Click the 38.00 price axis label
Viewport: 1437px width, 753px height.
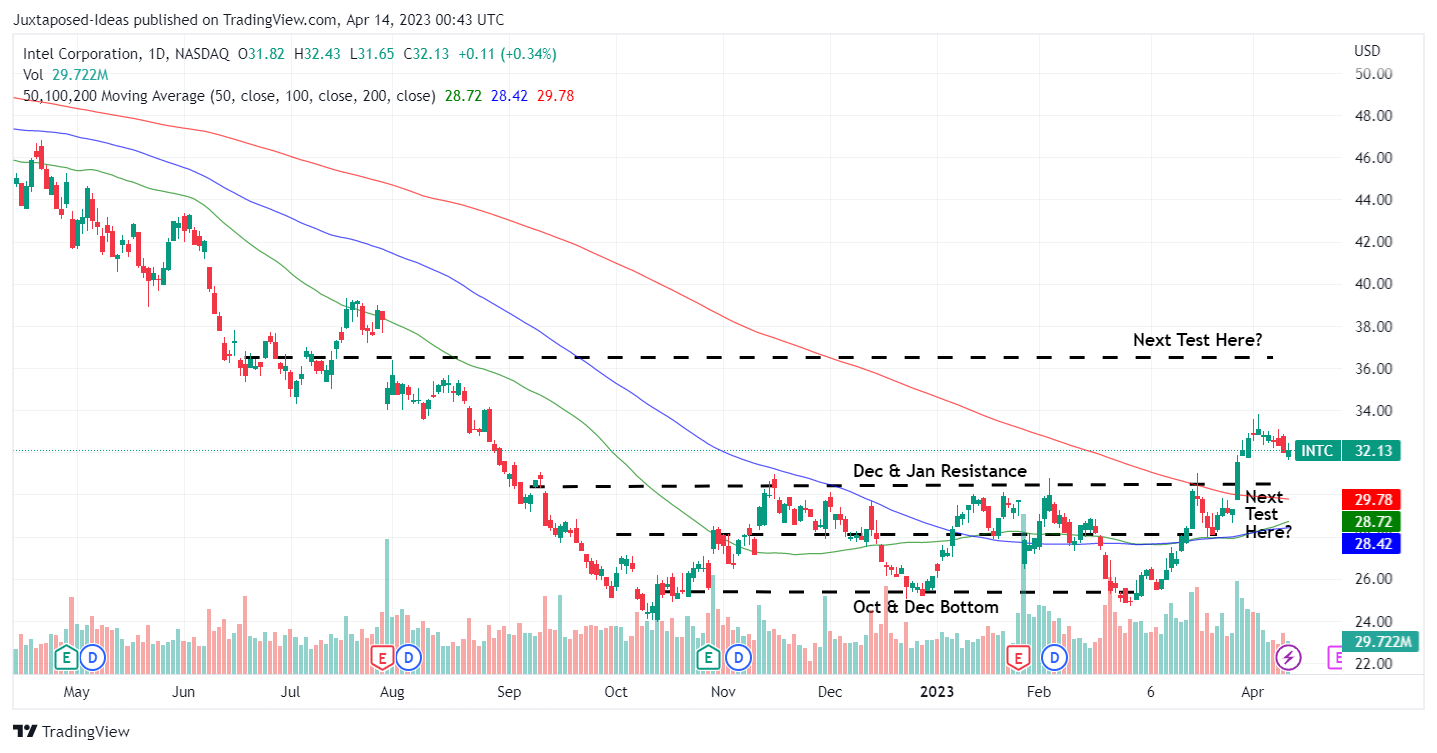click(x=1373, y=326)
